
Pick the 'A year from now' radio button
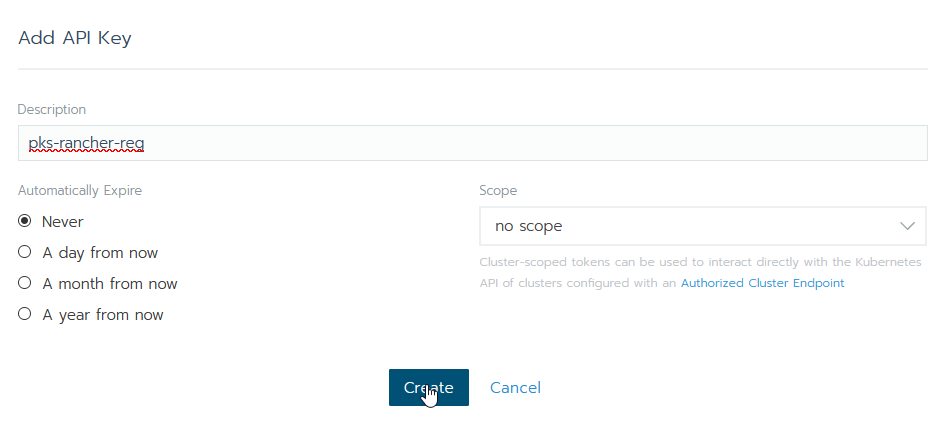pos(25,314)
